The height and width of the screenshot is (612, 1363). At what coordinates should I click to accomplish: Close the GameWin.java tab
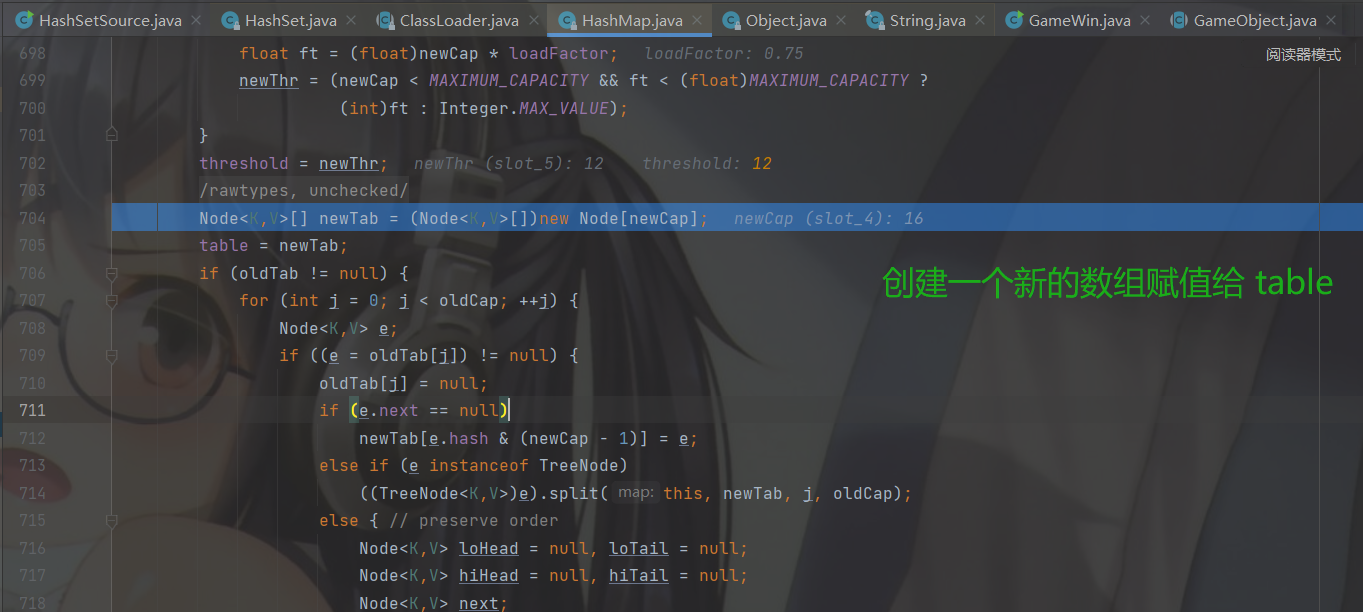pyautogui.click(x=1144, y=20)
